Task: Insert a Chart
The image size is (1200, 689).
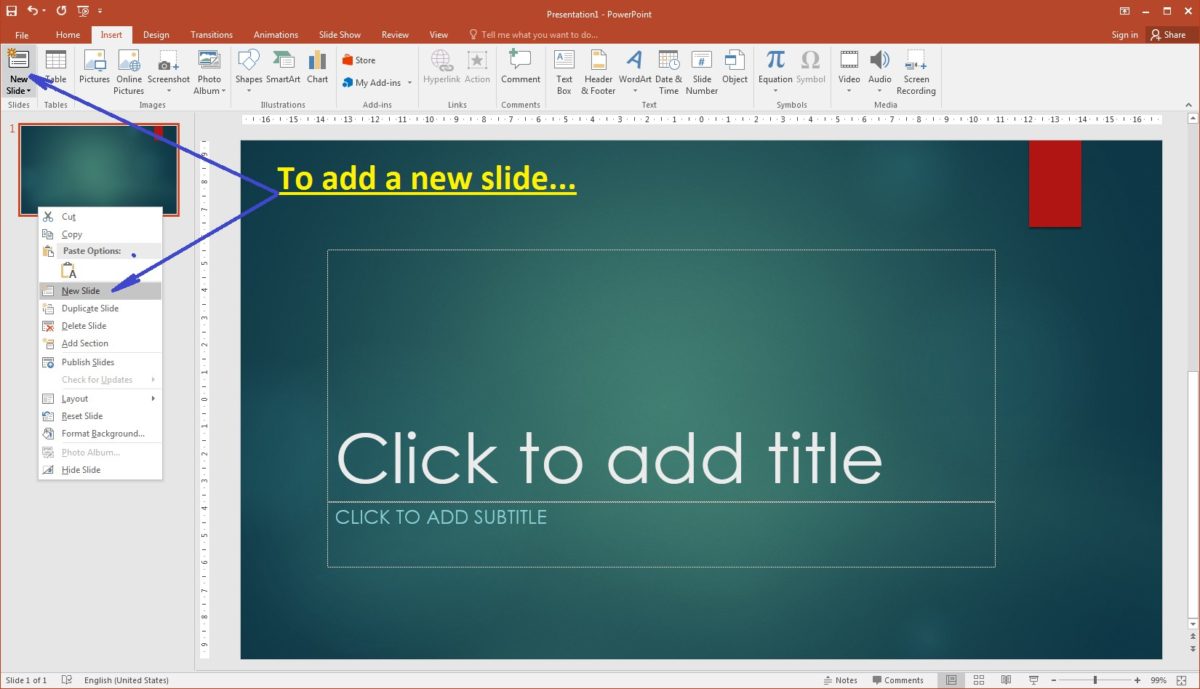Action: coord(317,68)
